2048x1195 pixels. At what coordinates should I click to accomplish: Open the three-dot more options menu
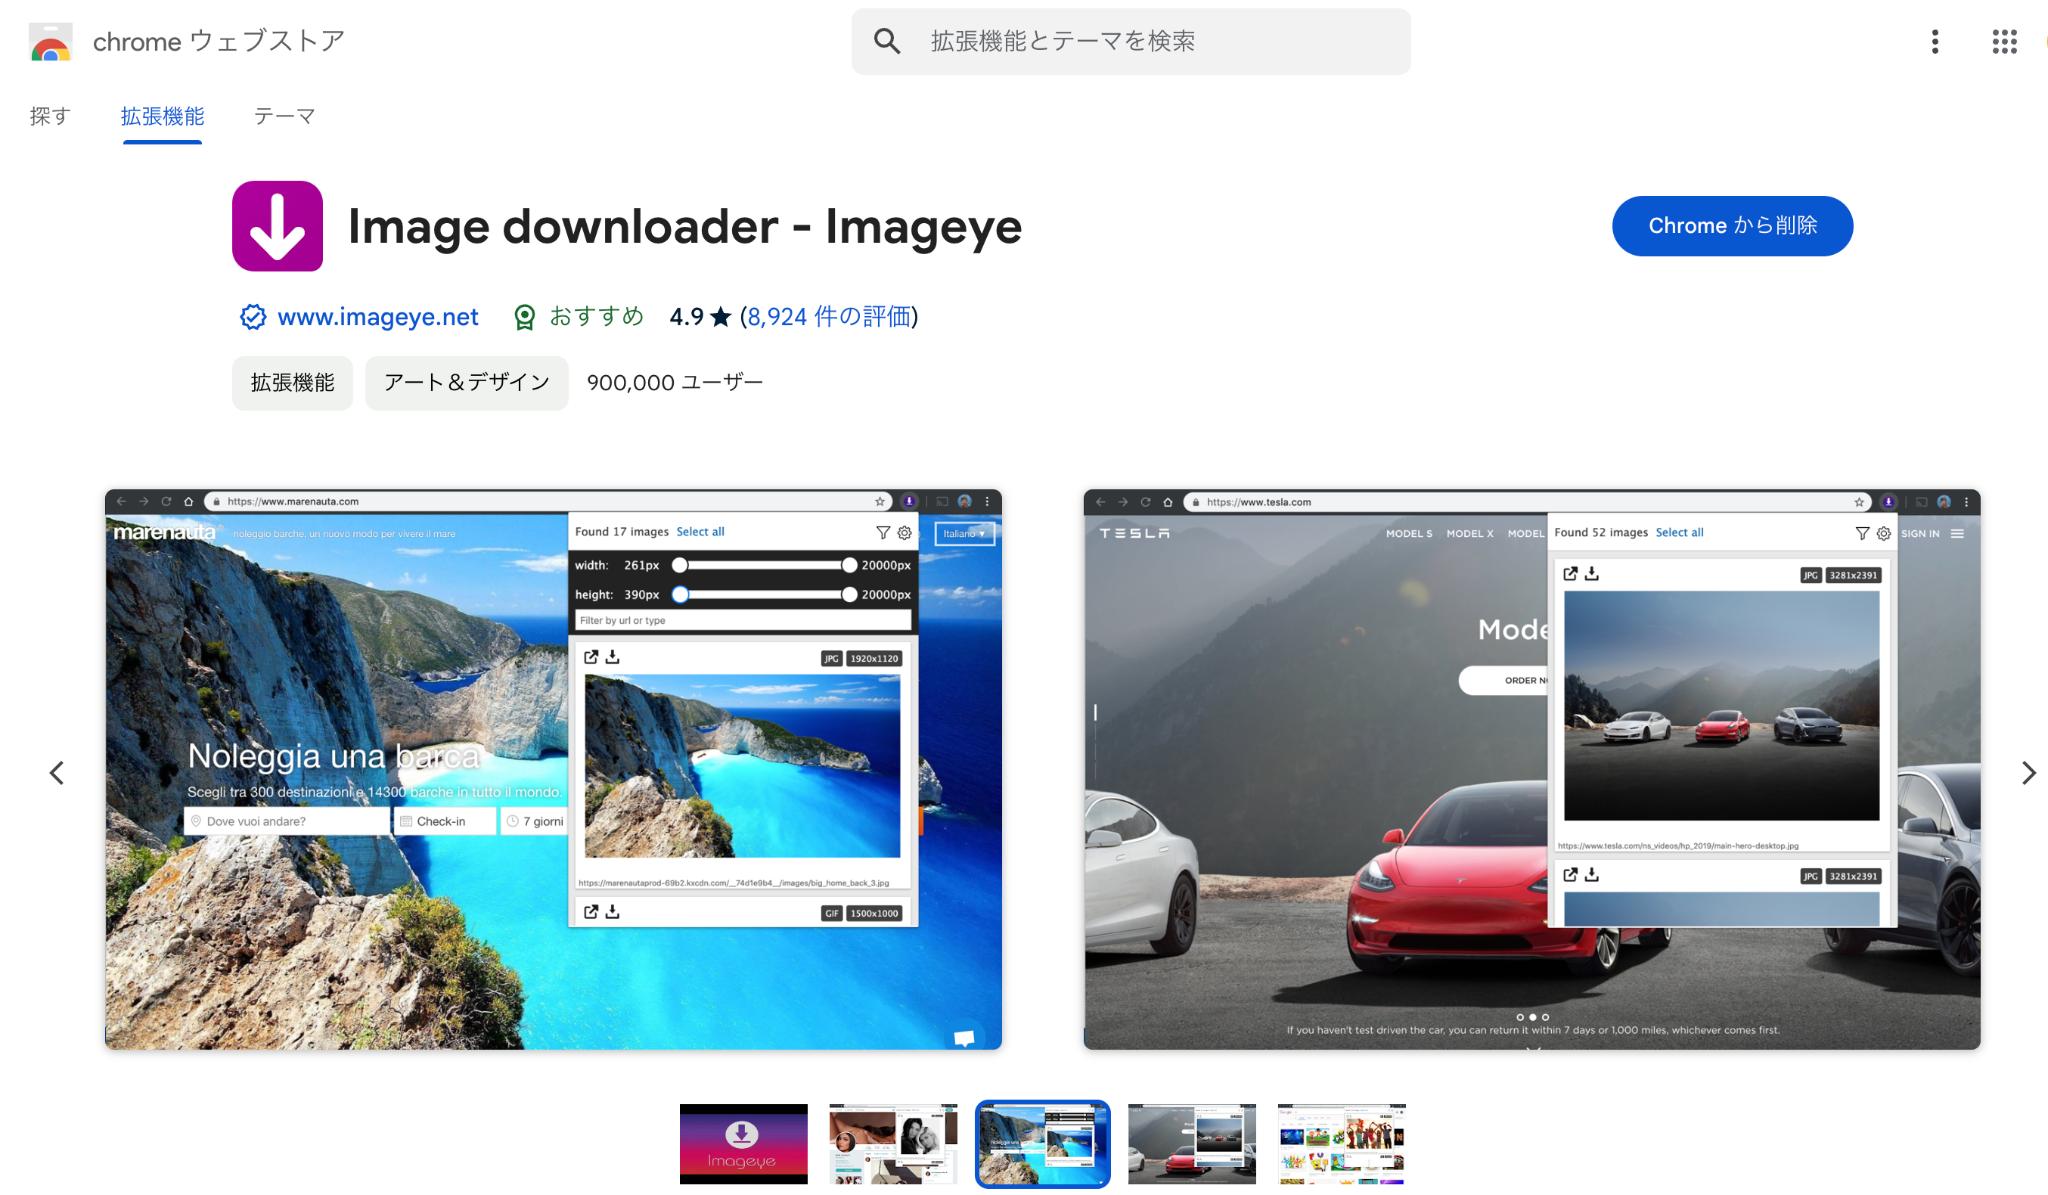[1935, 41]
